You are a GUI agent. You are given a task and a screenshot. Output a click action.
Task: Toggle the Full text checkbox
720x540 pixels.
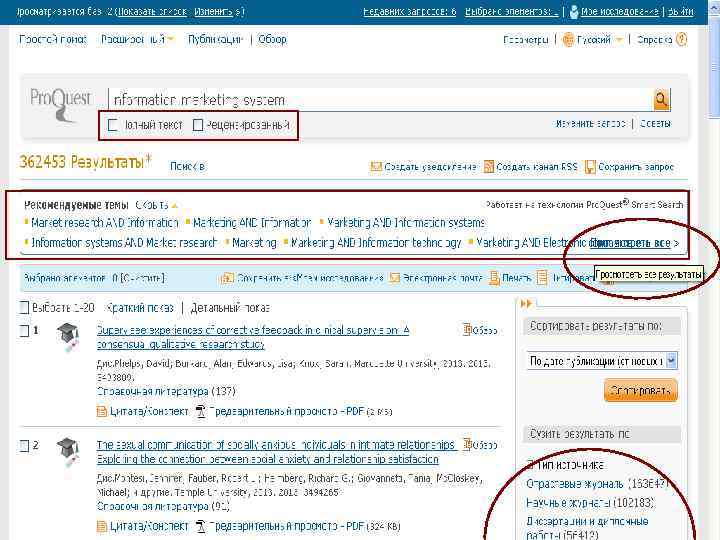pyautogui.click(x=113, y=125)
